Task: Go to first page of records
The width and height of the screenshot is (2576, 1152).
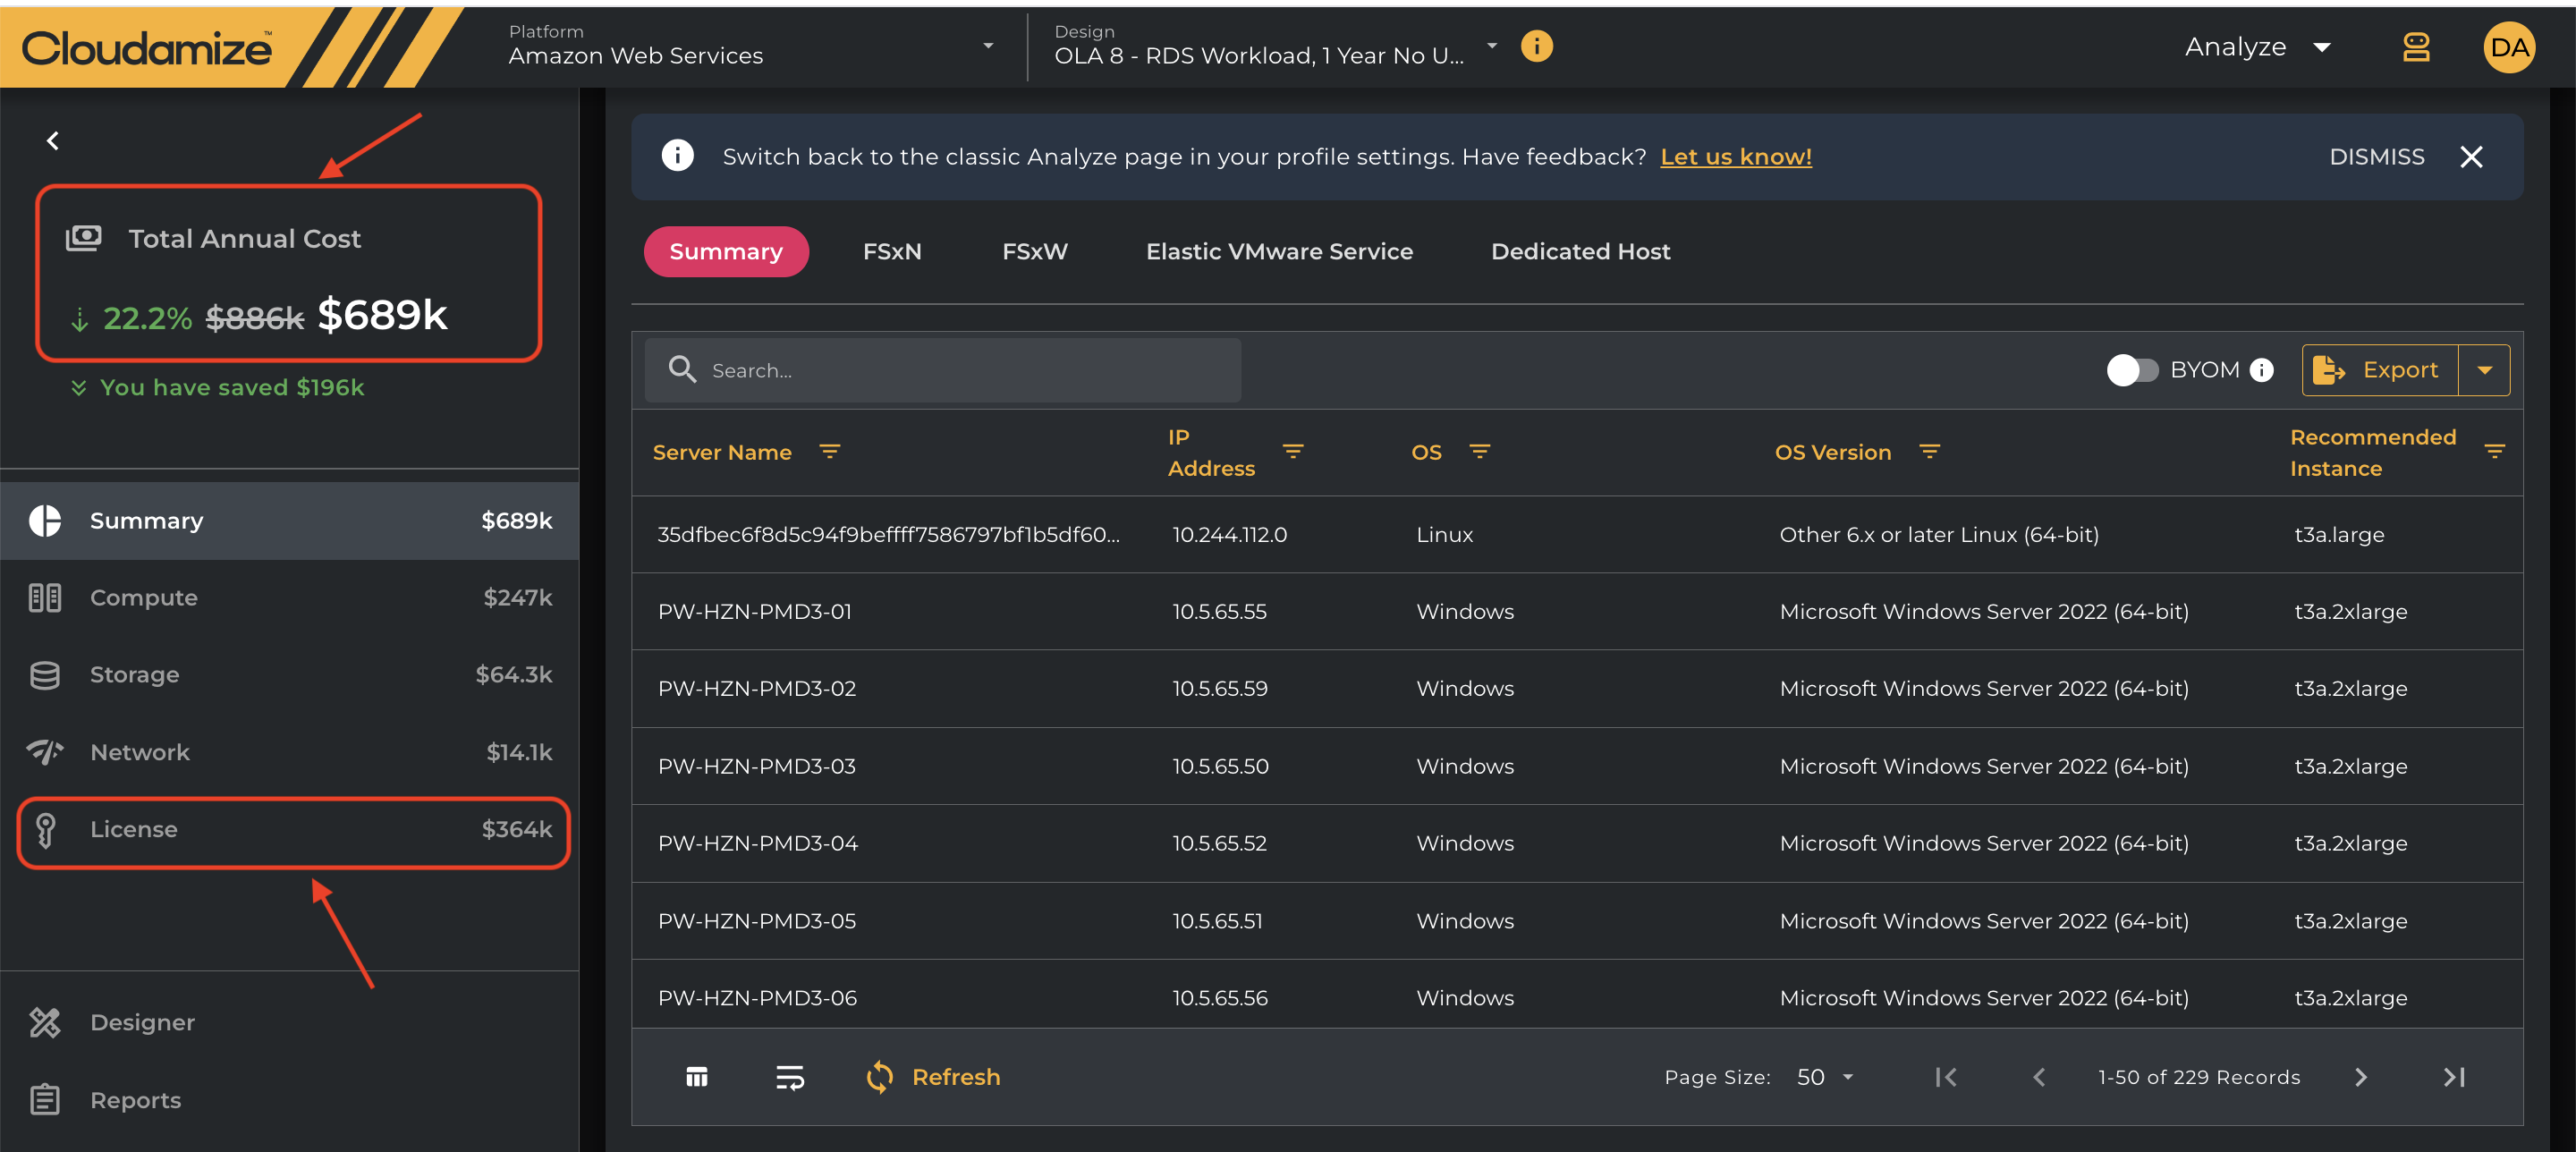Action: [x=1945, y=1076]
